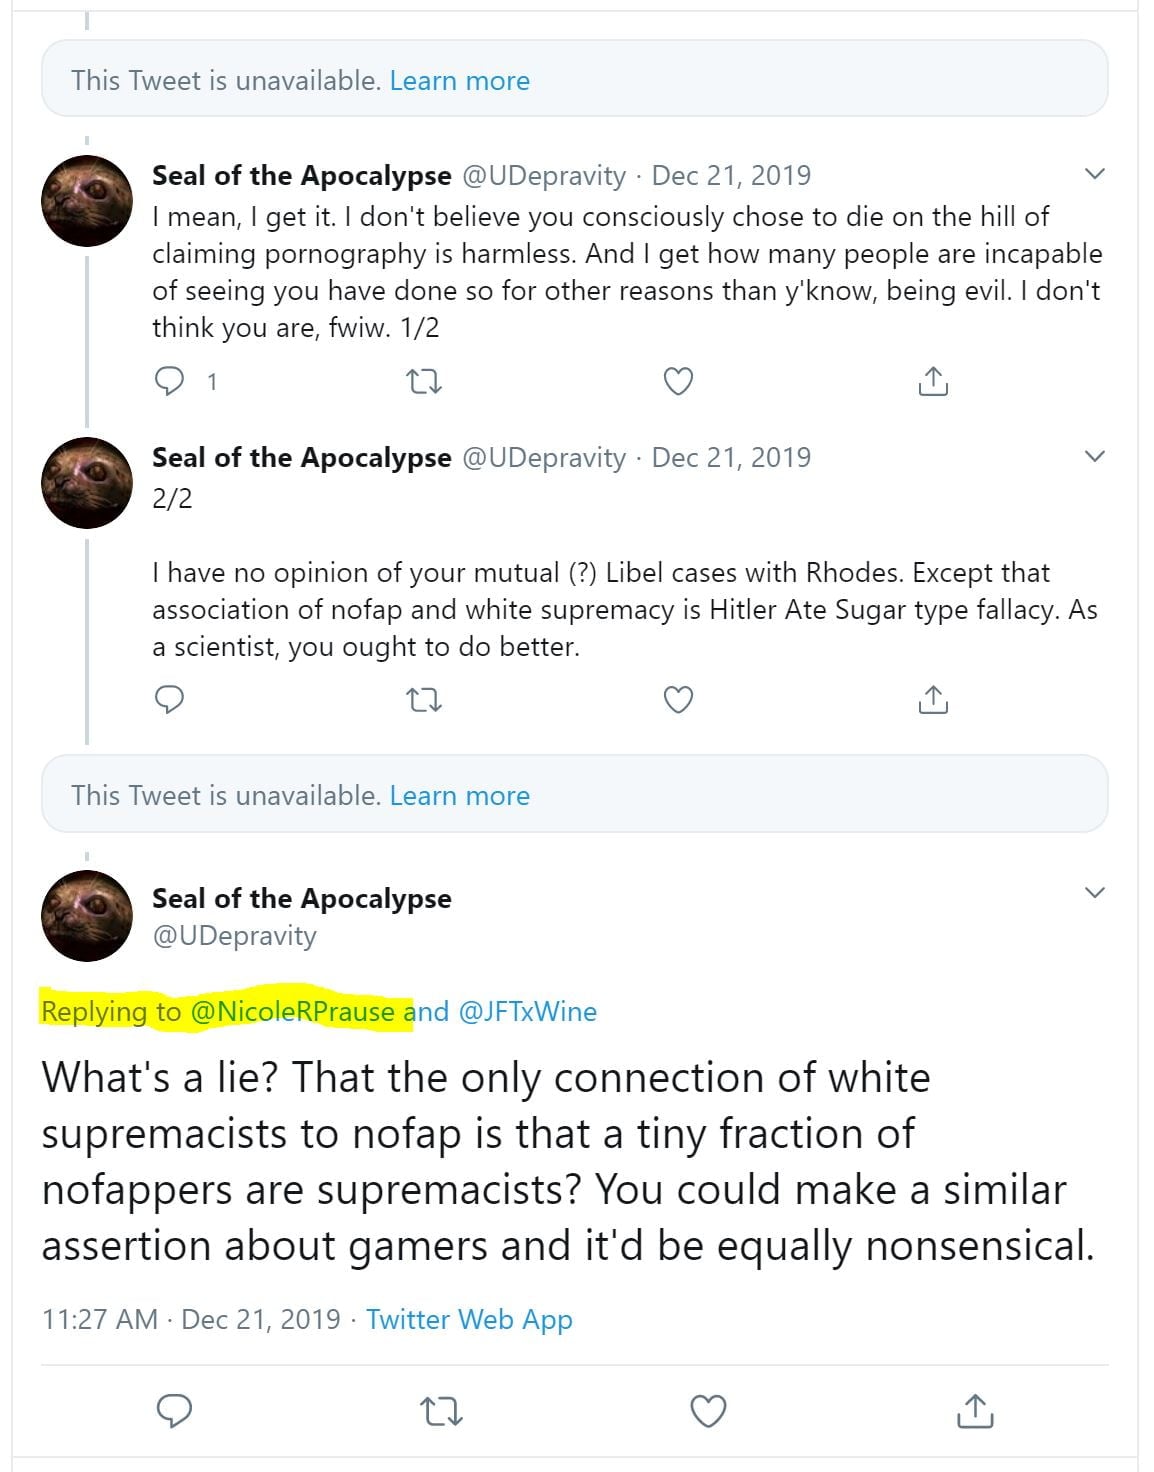The height and width of the screenshot is (1472, 1154).
Task: Open options chevron on the 2/2 tweet
Action: click(1095, 456)
